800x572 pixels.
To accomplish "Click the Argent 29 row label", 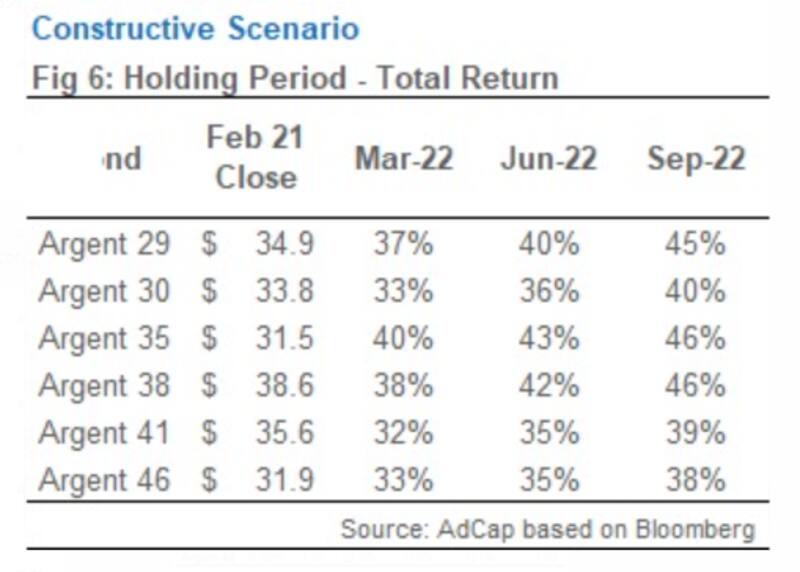I will 104,244.
